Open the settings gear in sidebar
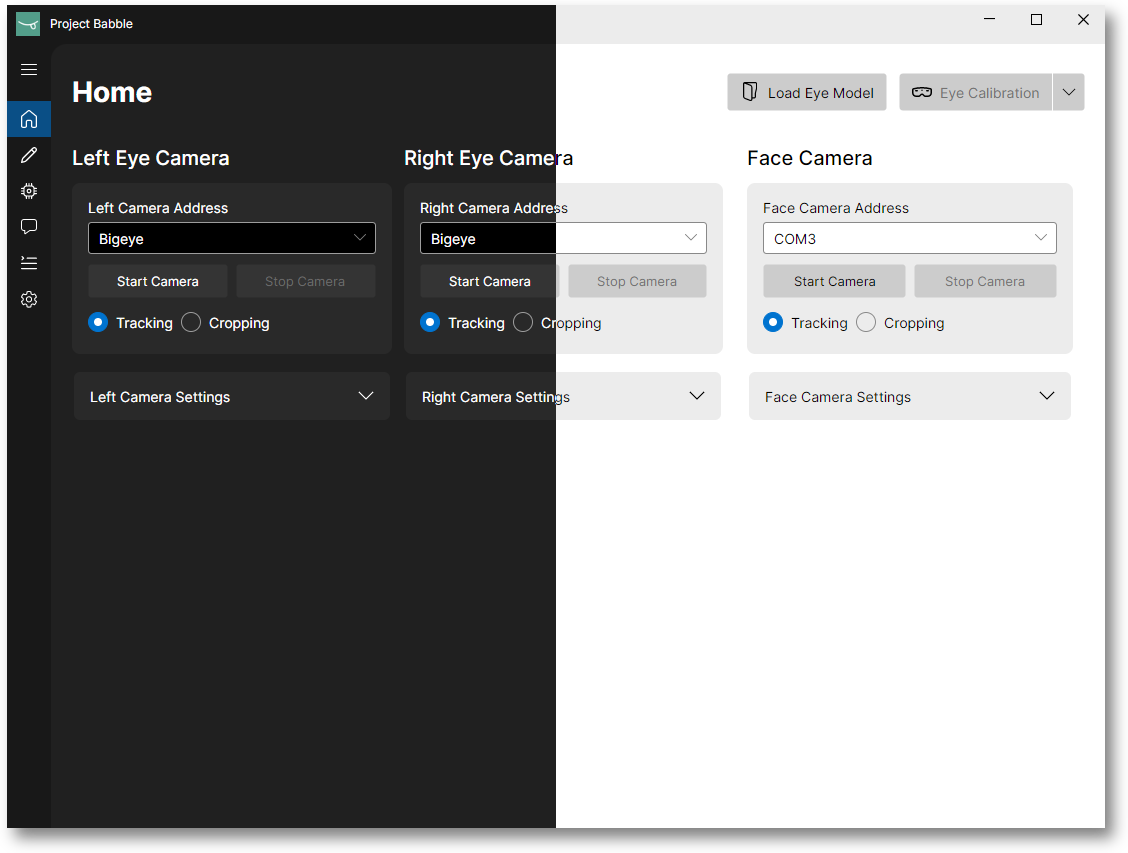This screenshot has height=853, width=1128. 29,299
